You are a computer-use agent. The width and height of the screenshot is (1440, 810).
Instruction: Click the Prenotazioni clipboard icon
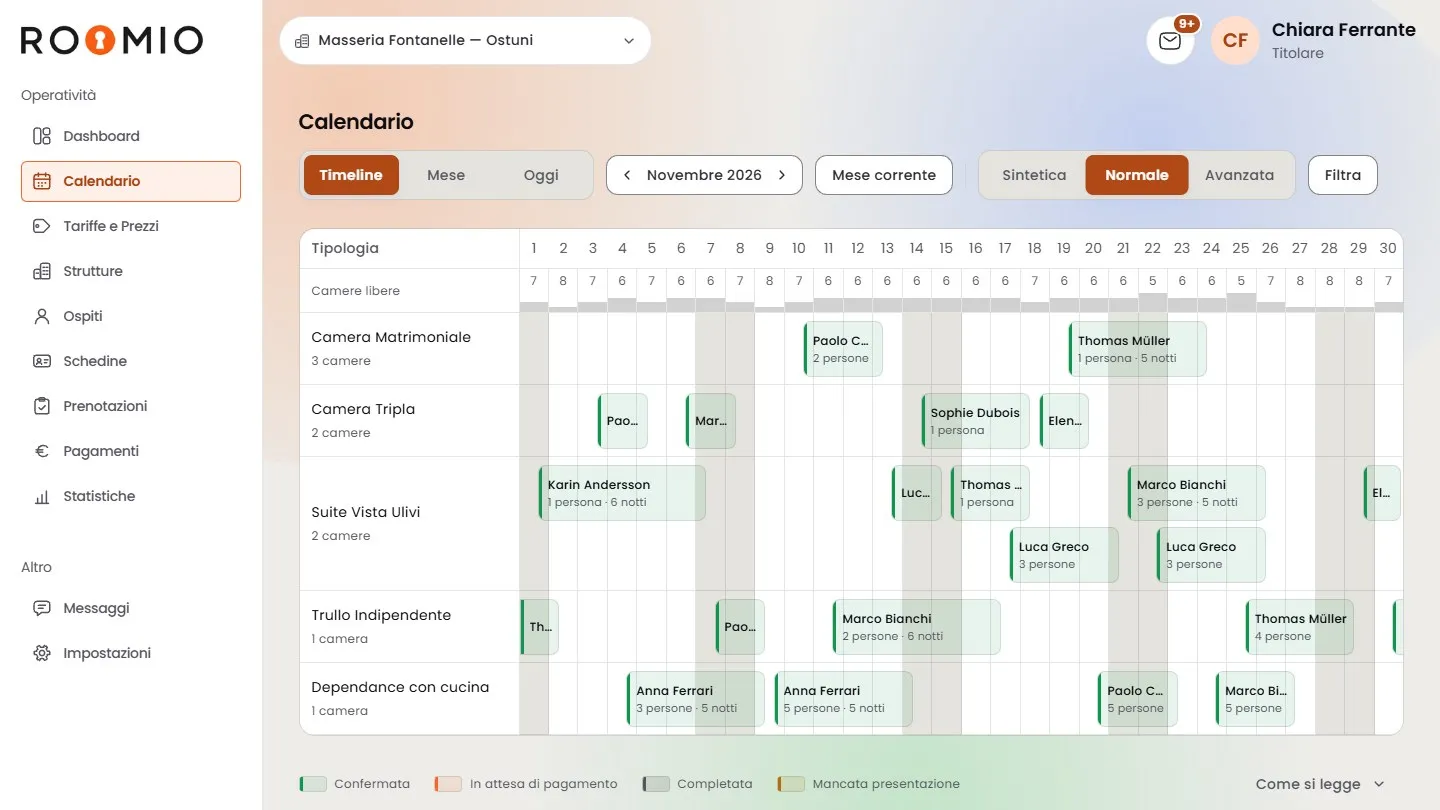[x=42, y=406]
